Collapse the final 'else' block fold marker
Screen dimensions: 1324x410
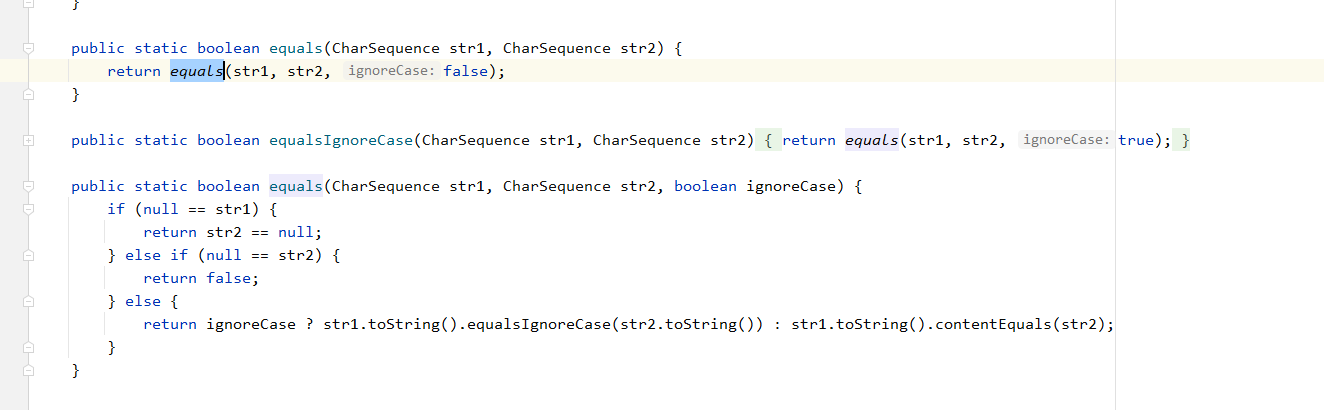pyautogui.click(x=29, y=302)
